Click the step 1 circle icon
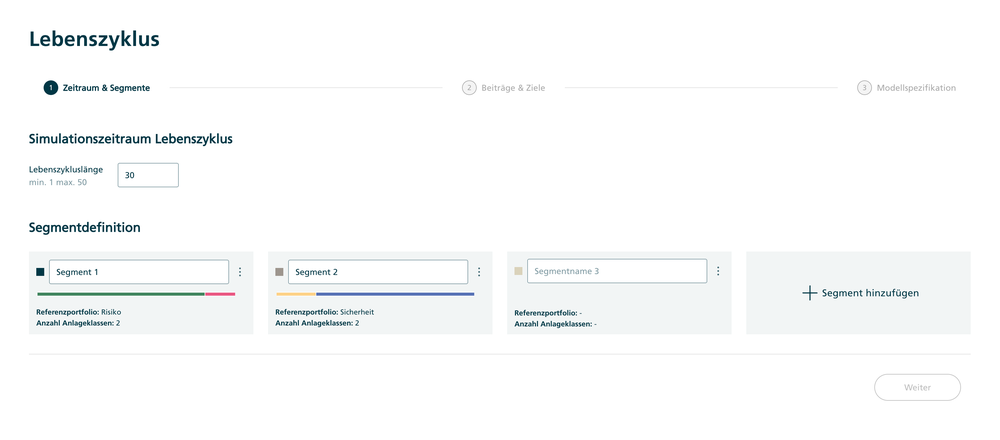Image resolution: width=1000 pixels, height=440 pixels. point(51,88)
